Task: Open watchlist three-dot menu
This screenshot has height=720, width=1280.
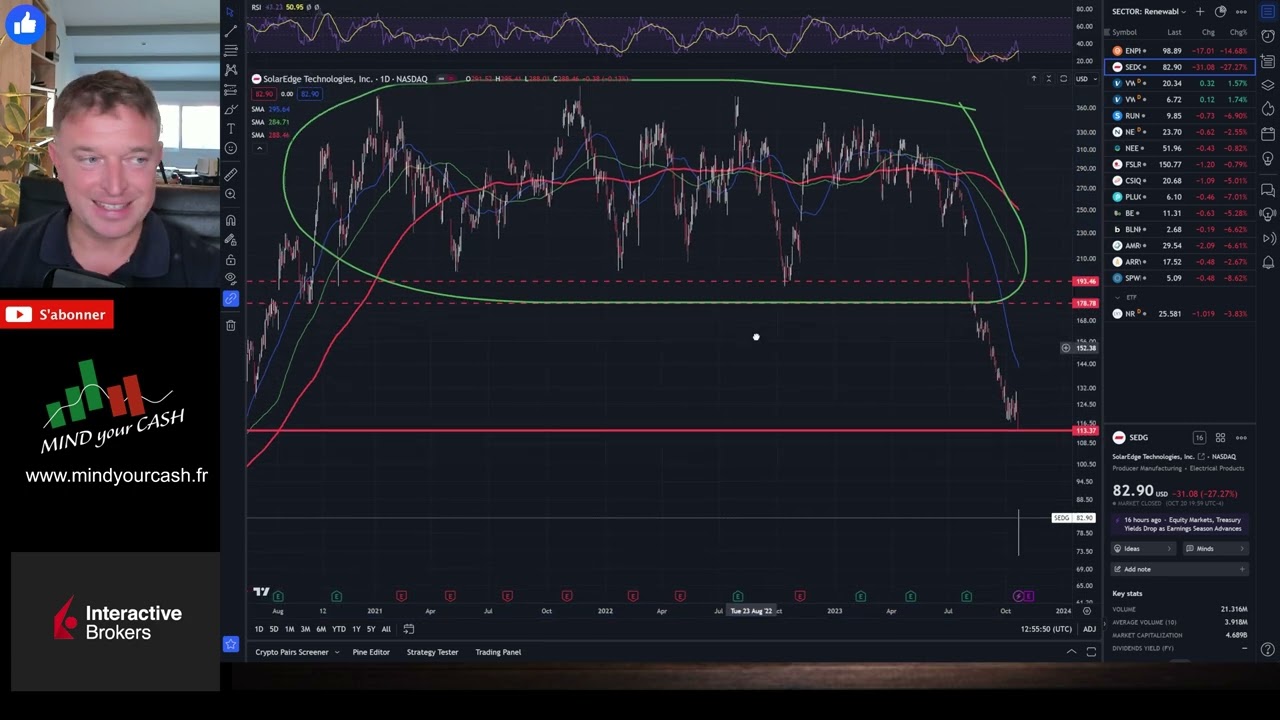Action: [x=1241, y=12]
